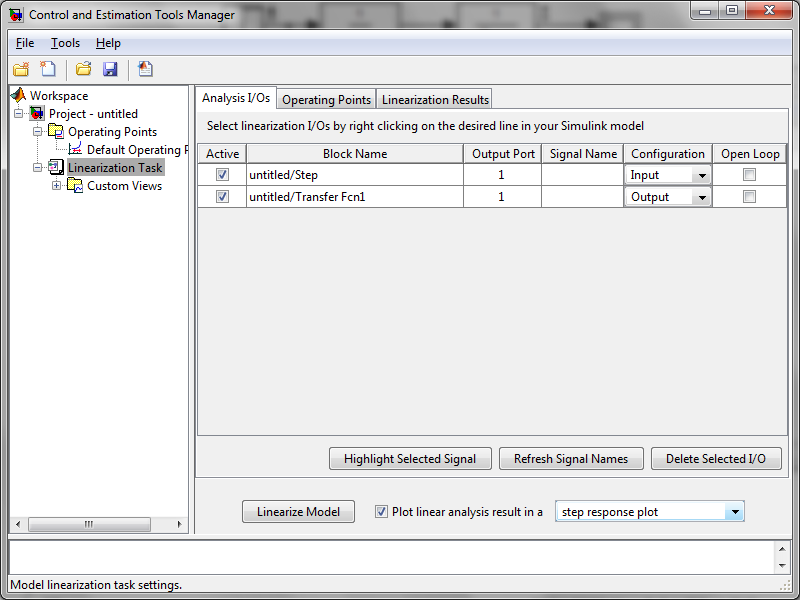The width and height of the screenshot is (800, 600).
Task: Click the Custom Views folder icon
Action: tap(75, 185)
